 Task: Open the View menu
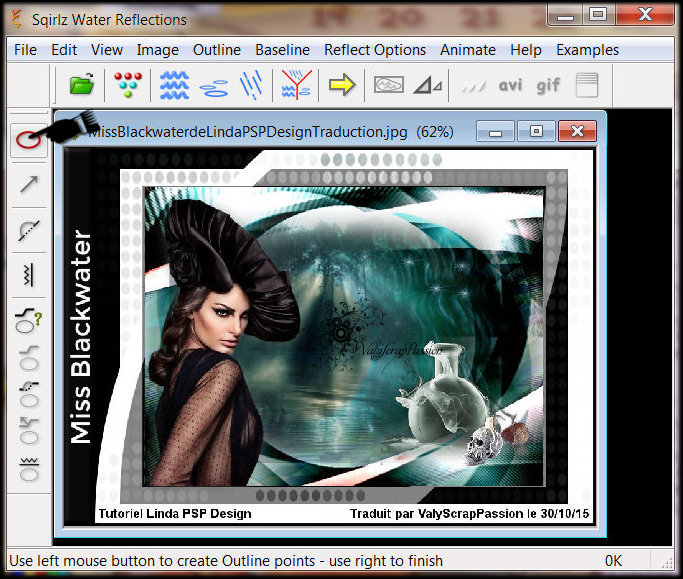107,50
